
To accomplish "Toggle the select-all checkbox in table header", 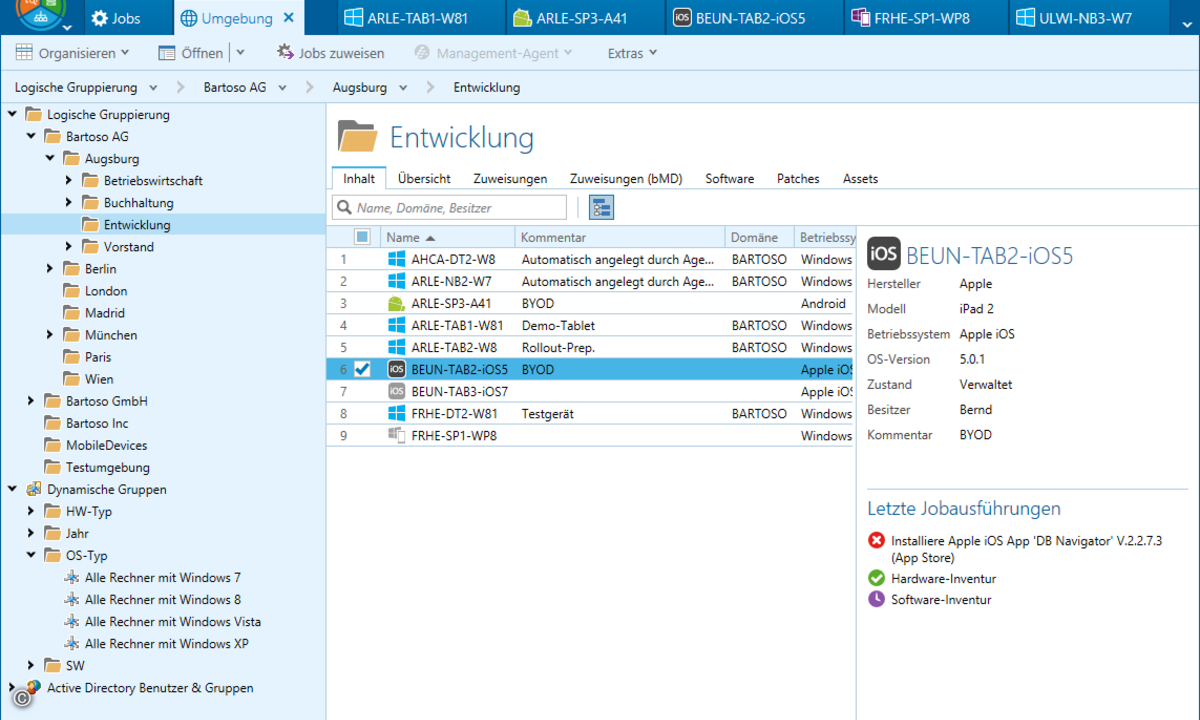I will 362,237.
